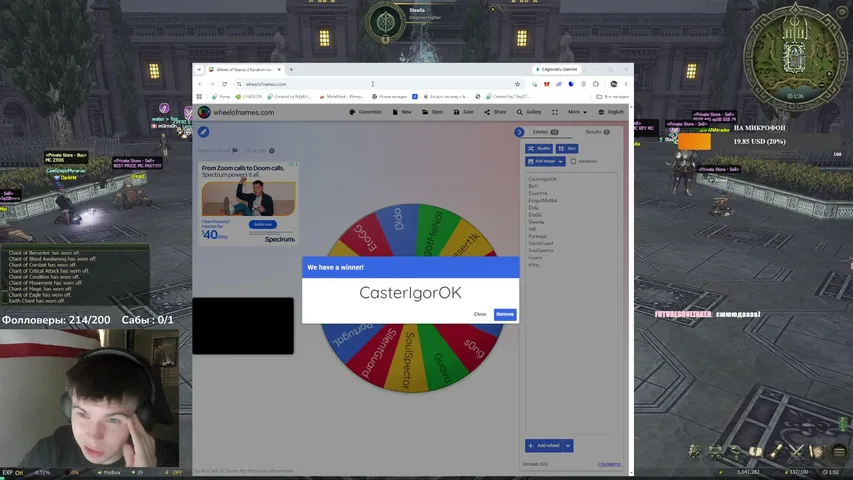The height and width of the screenshot is (480, 853).
Task: Sort the wheel entries
Action: click(x=567, y=148)
